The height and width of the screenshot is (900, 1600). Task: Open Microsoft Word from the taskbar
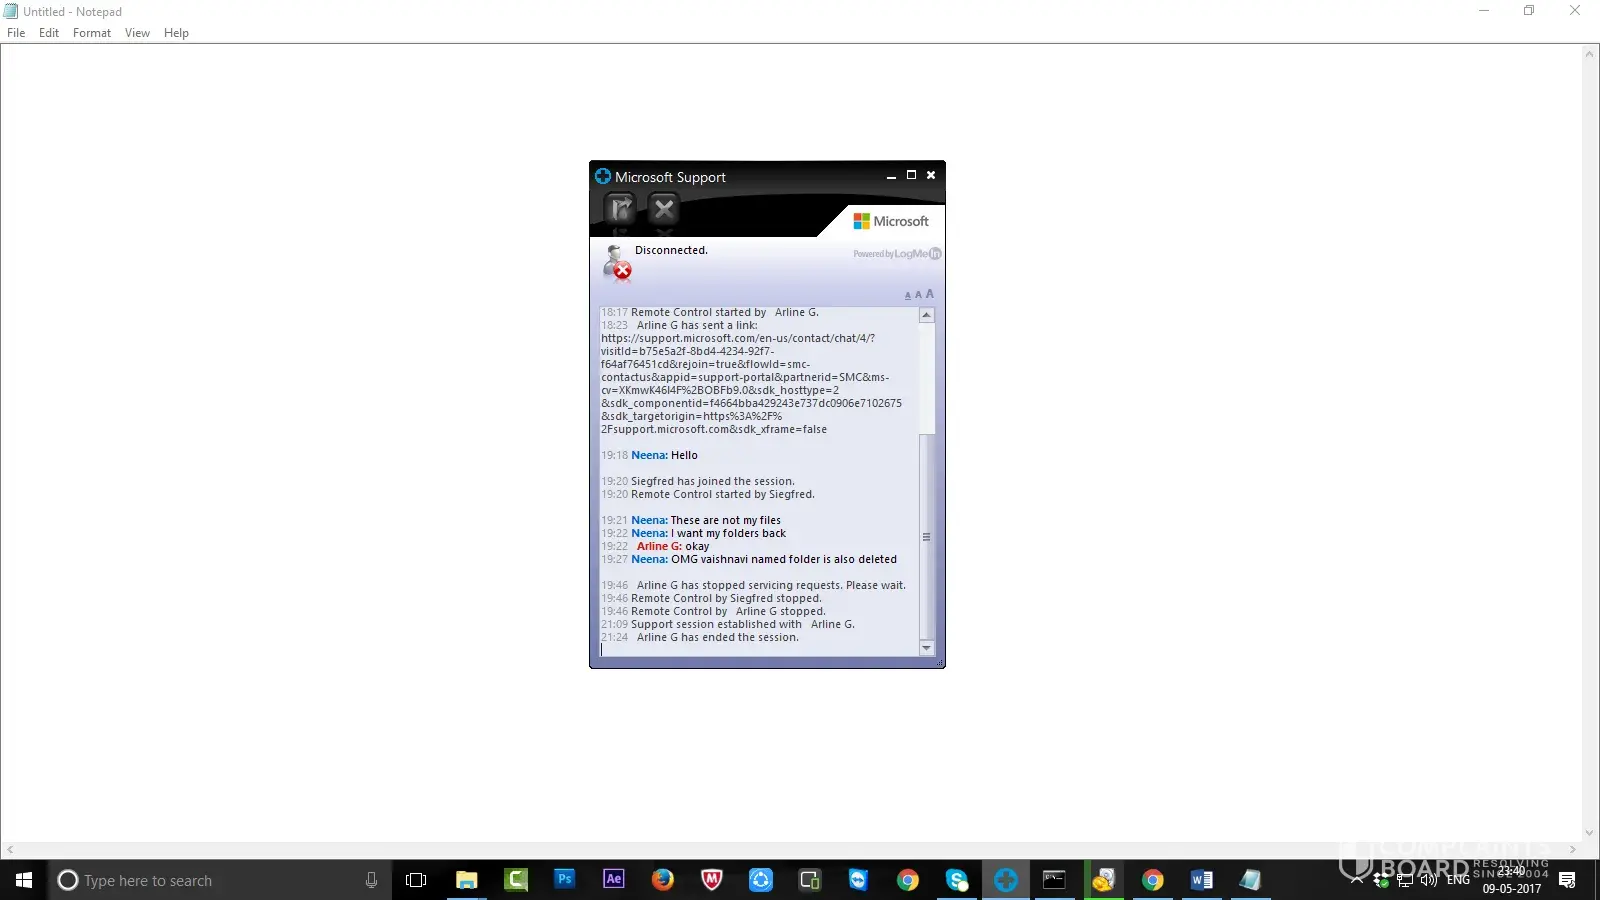pyautogui.click(x=1202, y=880)
